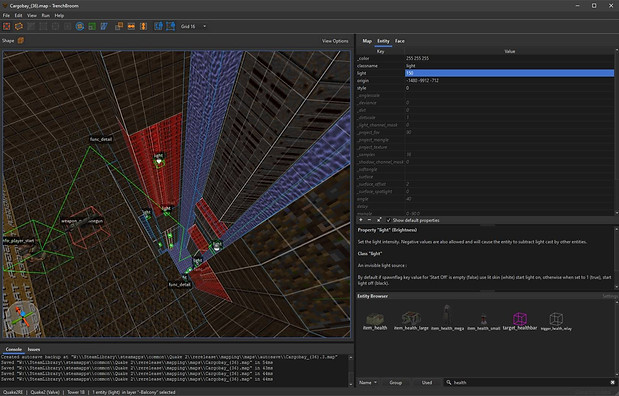619x396 pixels.
Task: Switch to the Face tab
Action: tap(400, 41)
